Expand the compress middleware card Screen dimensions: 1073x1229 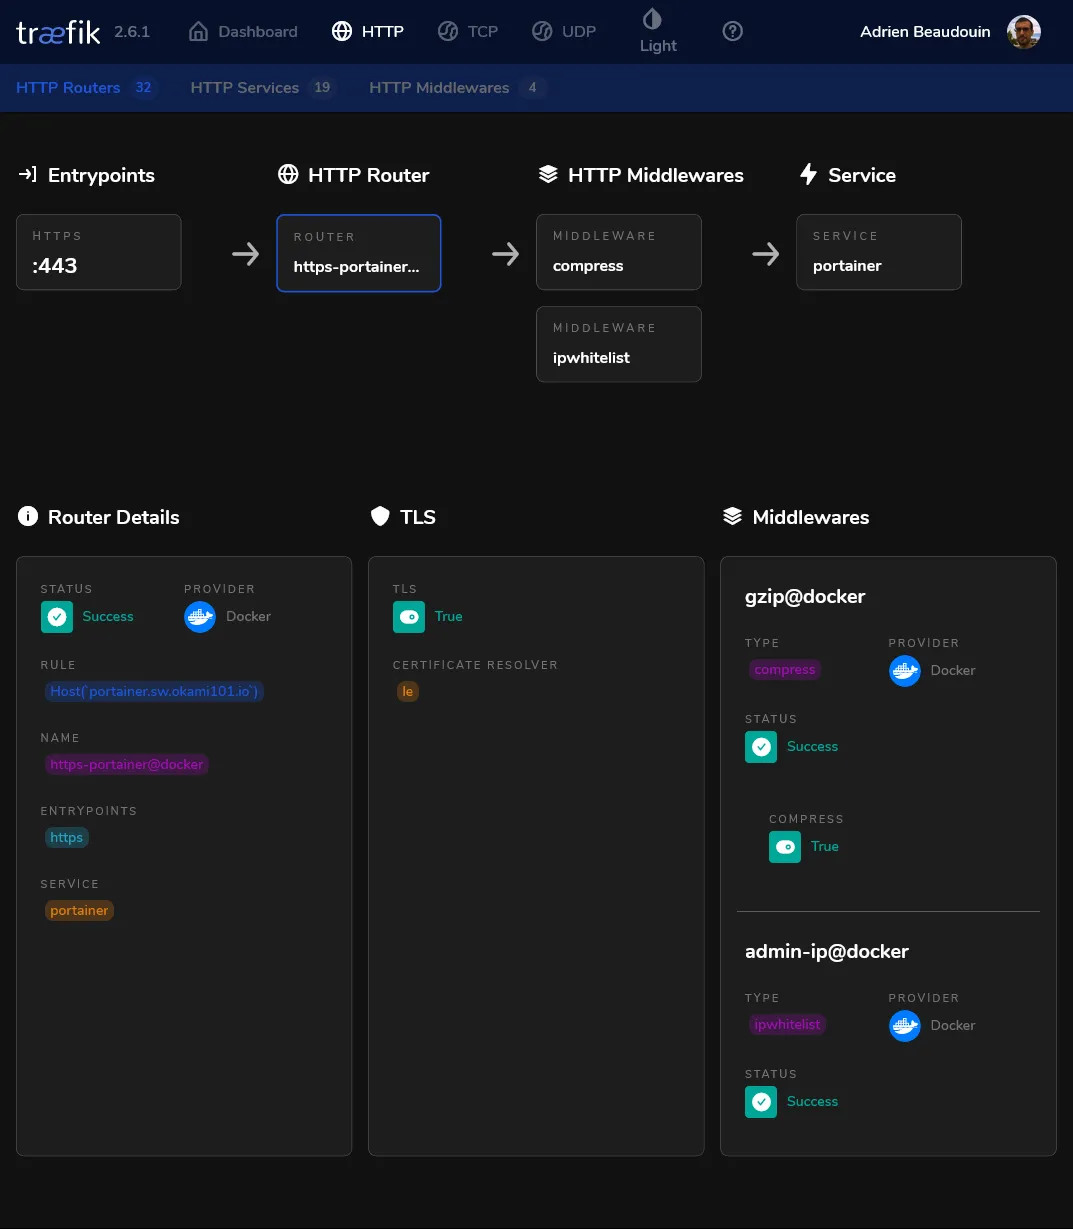(x=618, y=252)
